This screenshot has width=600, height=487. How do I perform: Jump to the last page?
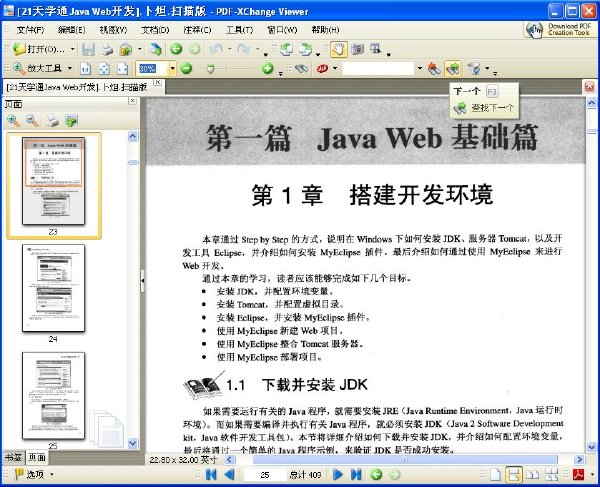[356, 475]
